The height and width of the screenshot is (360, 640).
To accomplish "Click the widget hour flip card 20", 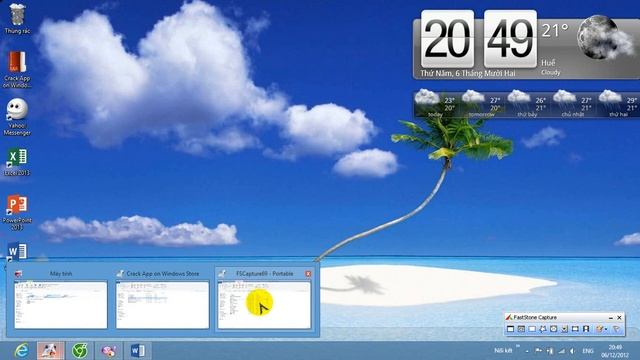I will coord(447,39).
